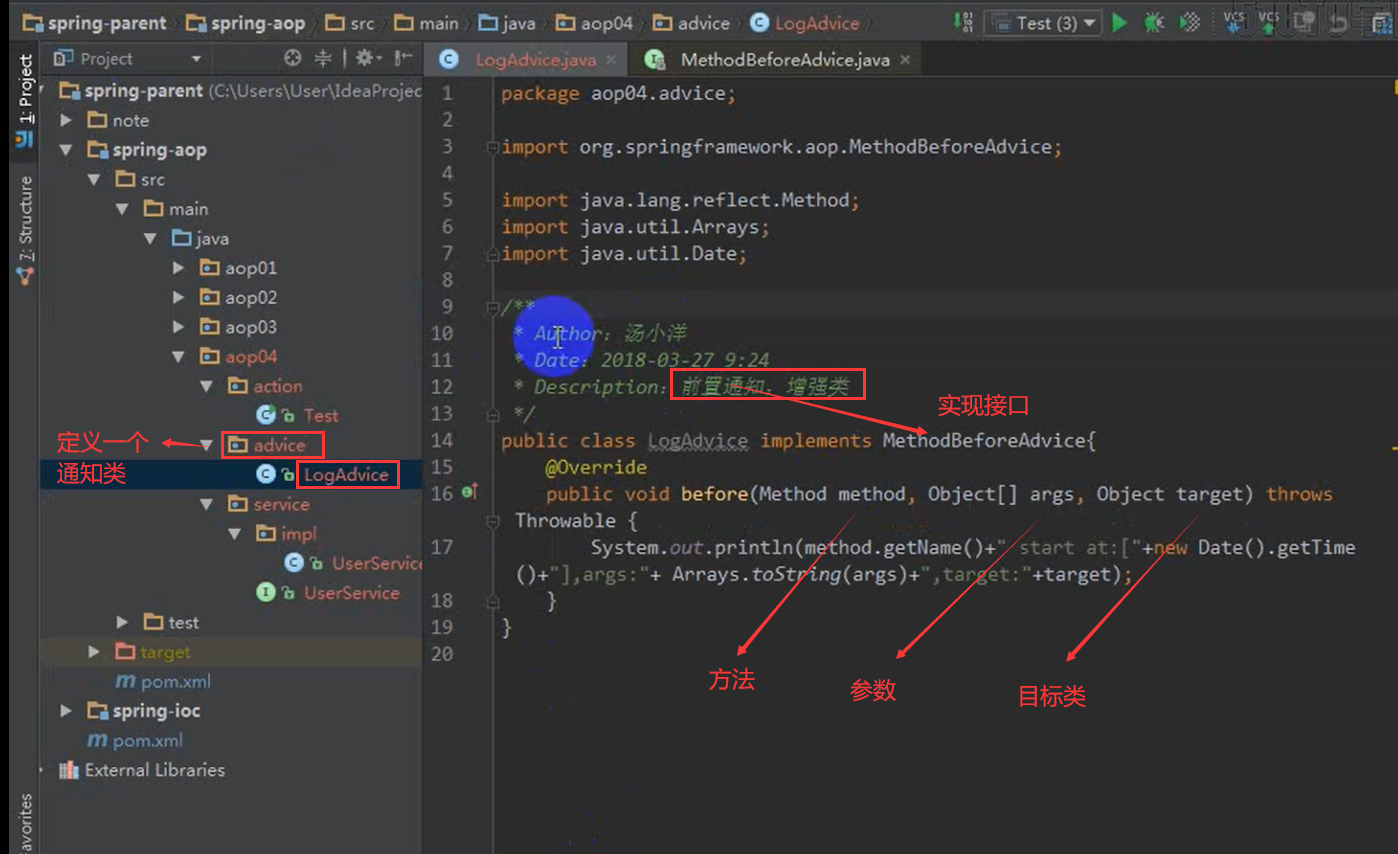This screenshot has height=854, width=1398.
Task: Collapse the service package
Action: pos(207,504)
